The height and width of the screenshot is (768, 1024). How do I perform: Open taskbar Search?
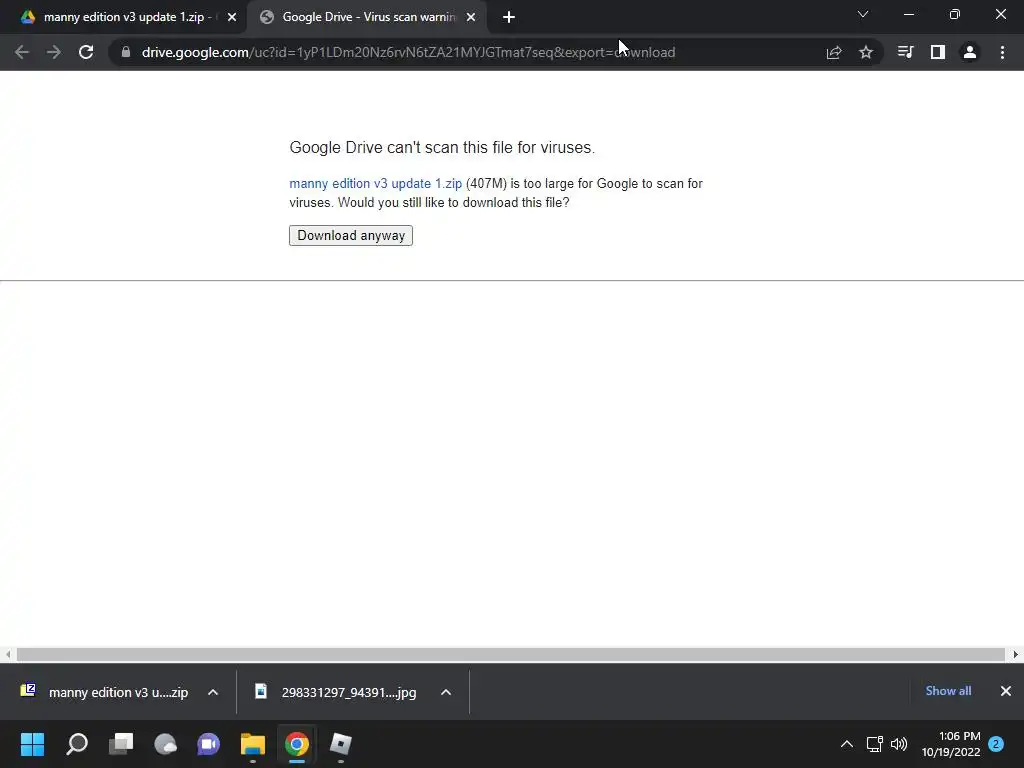(x=77, y=744)
